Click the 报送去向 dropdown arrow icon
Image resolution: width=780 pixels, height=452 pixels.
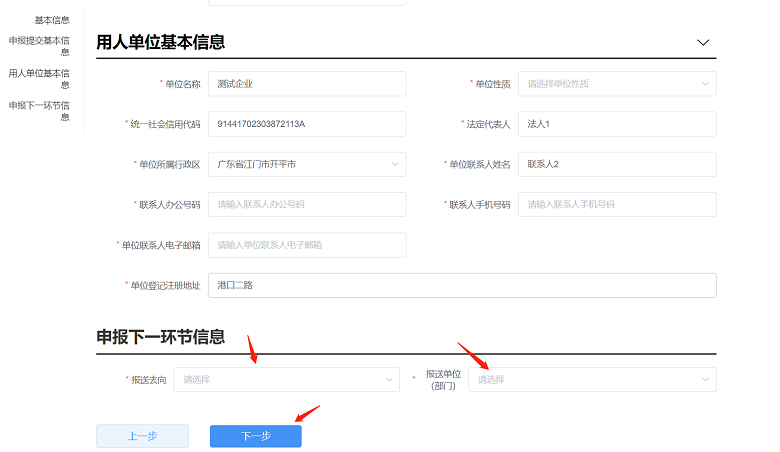(389, 379)
